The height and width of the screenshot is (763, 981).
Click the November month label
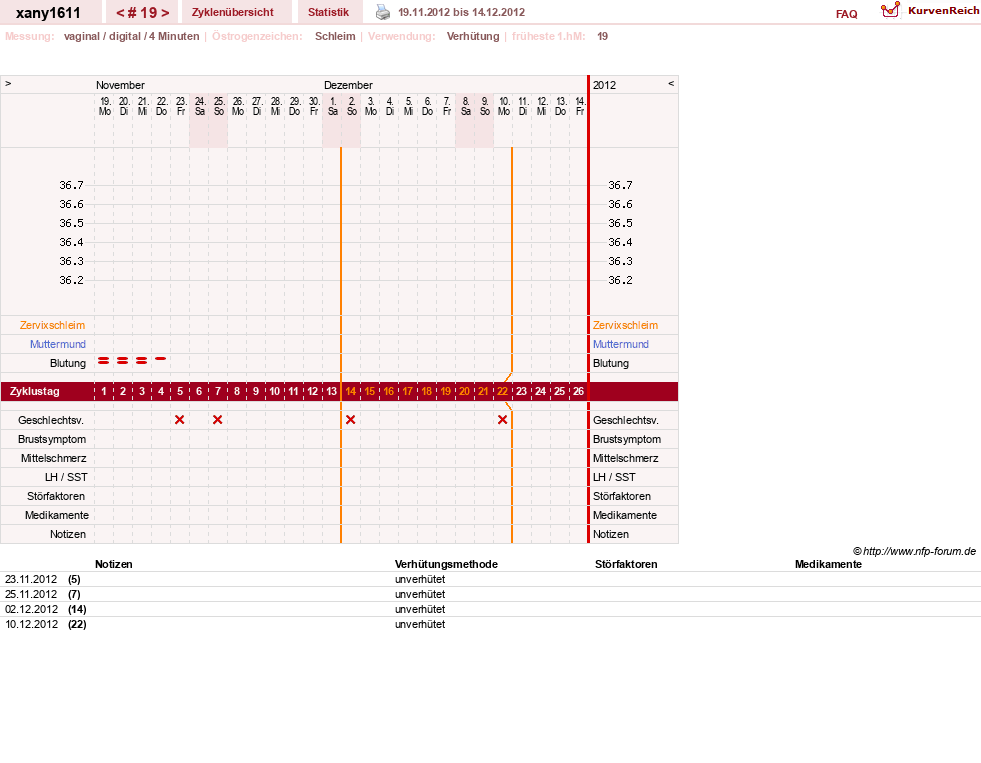point(120,85)
